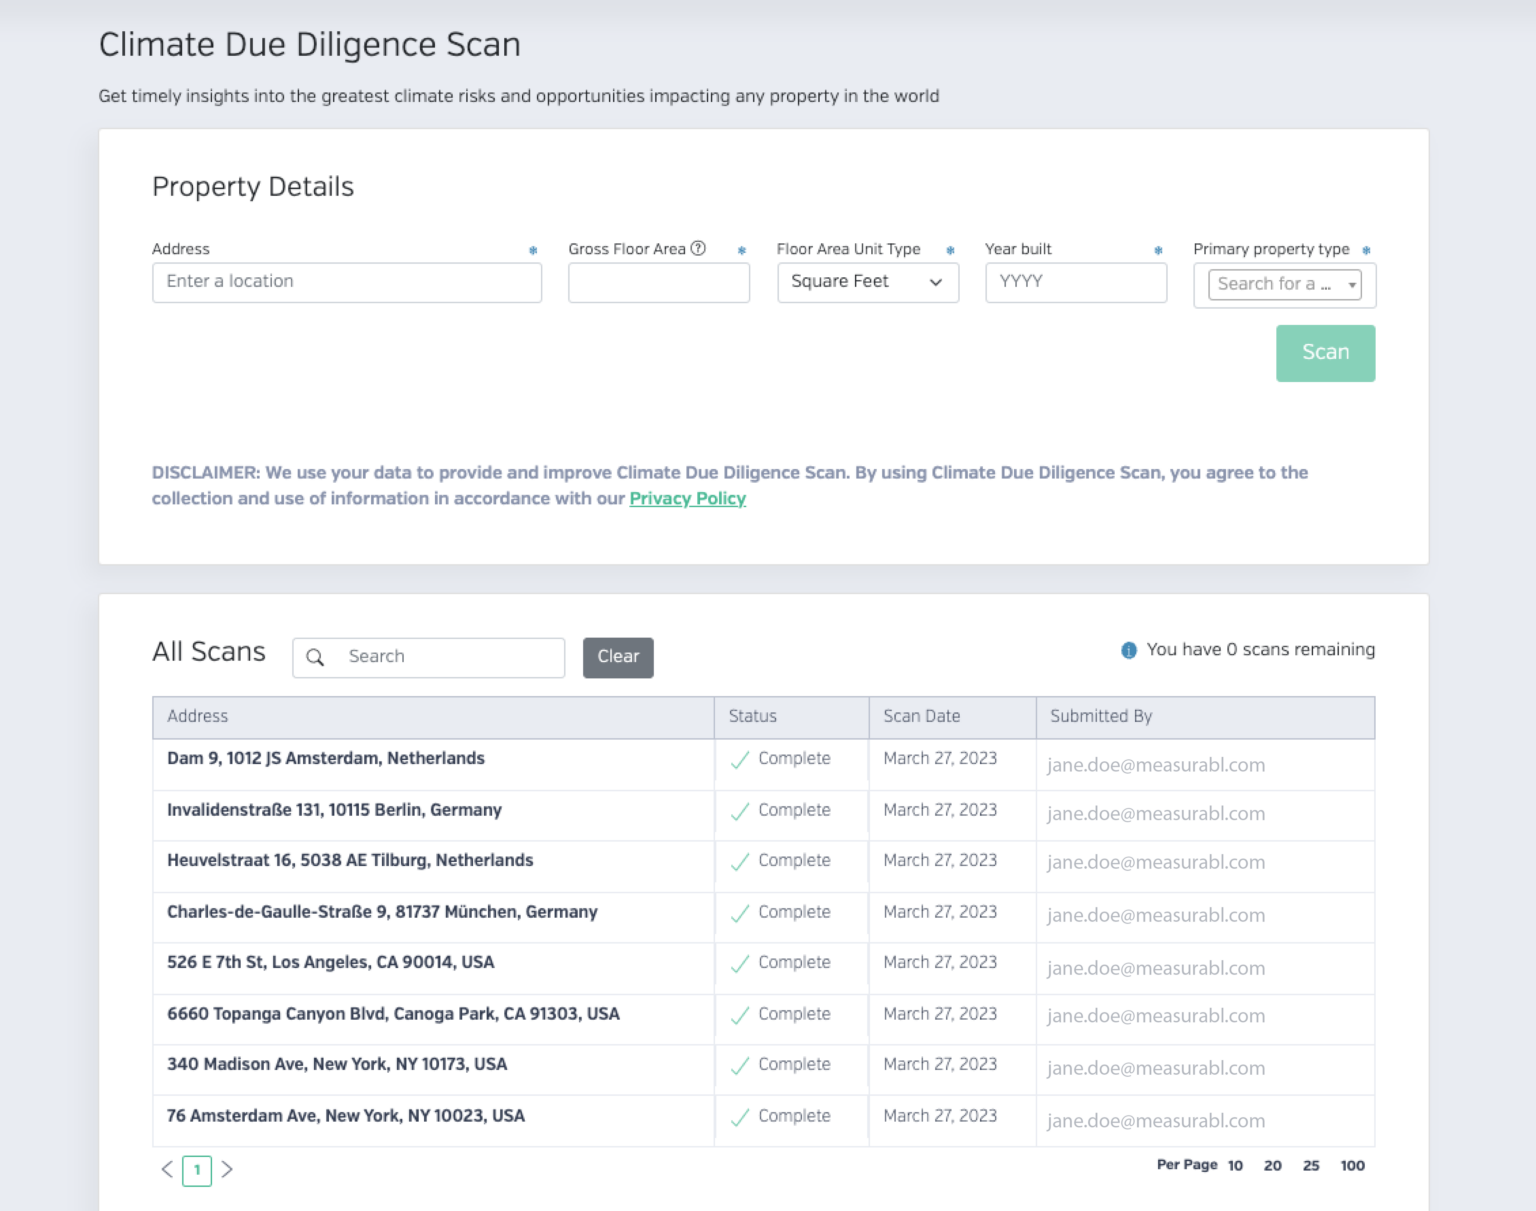The height and width of the screenshot is (1211, 1536).
Task: Expand the Primary property type selector
Action: click(x=1284, y=285)
